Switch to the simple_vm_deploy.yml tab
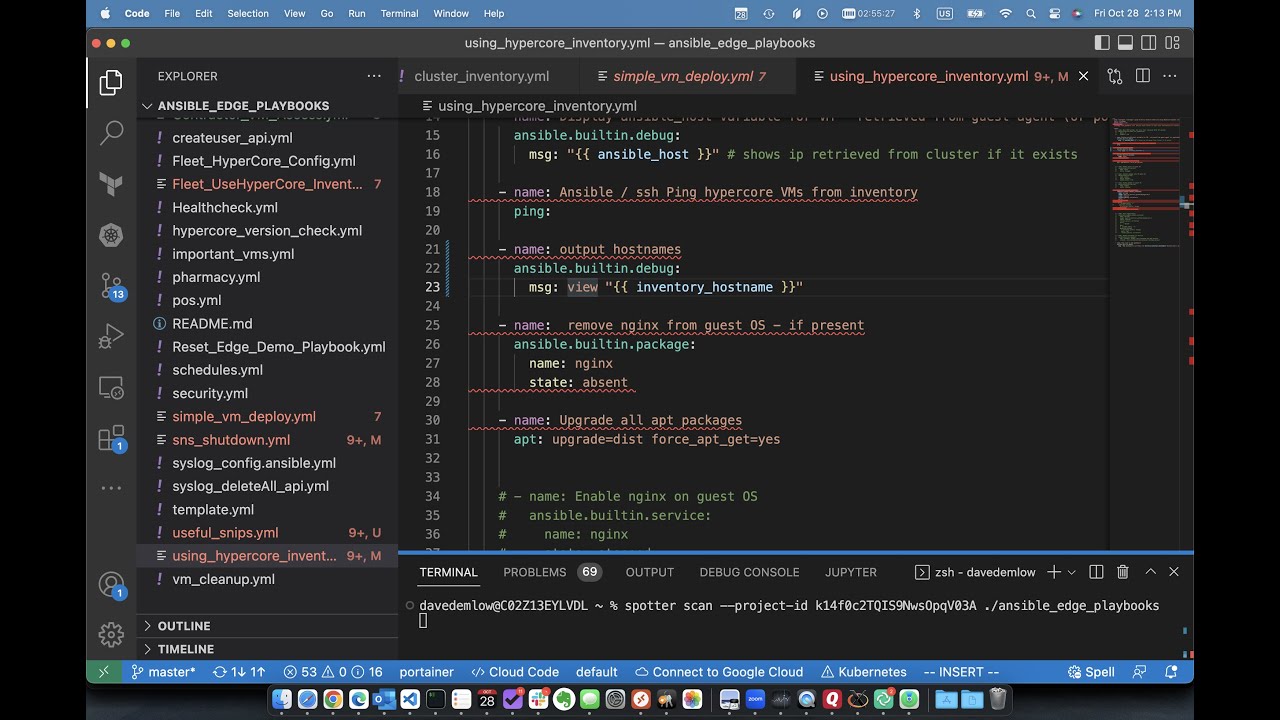Image resolution: width=1280 pixels, height=720 pixels. pyautogui.click(x=689, y=76)
